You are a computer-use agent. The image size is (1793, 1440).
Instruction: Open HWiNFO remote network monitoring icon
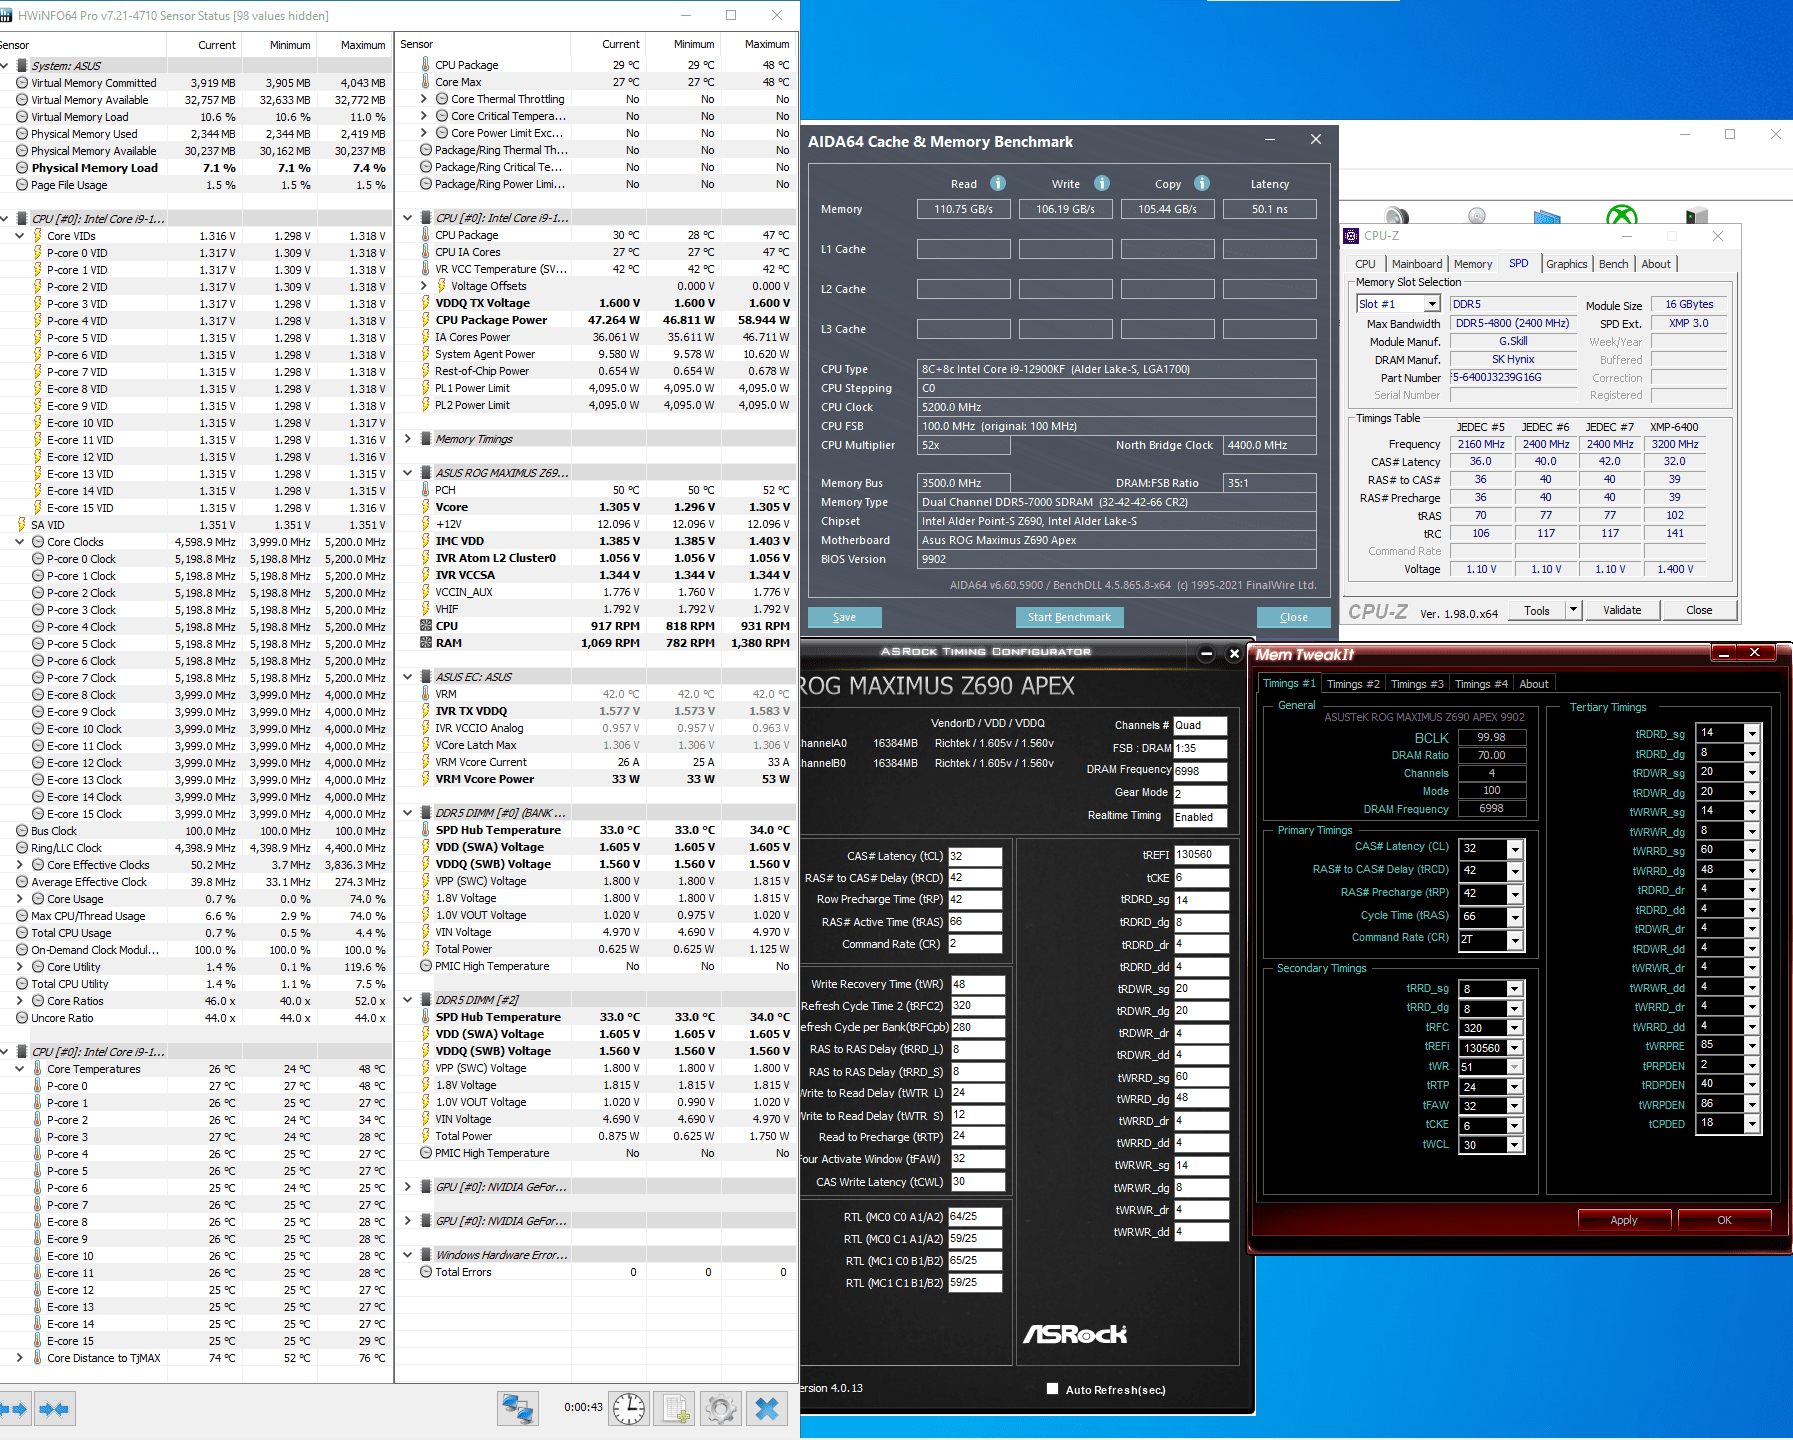[518, 1409]
